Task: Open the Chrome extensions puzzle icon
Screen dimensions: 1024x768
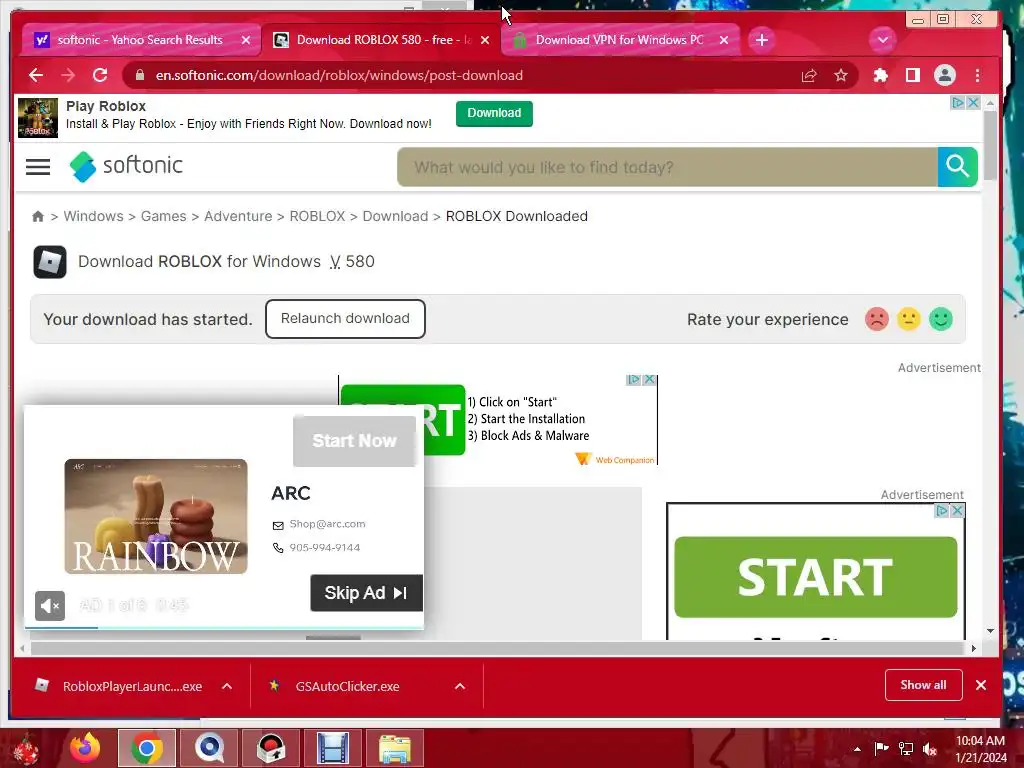Action: (880, 76)
